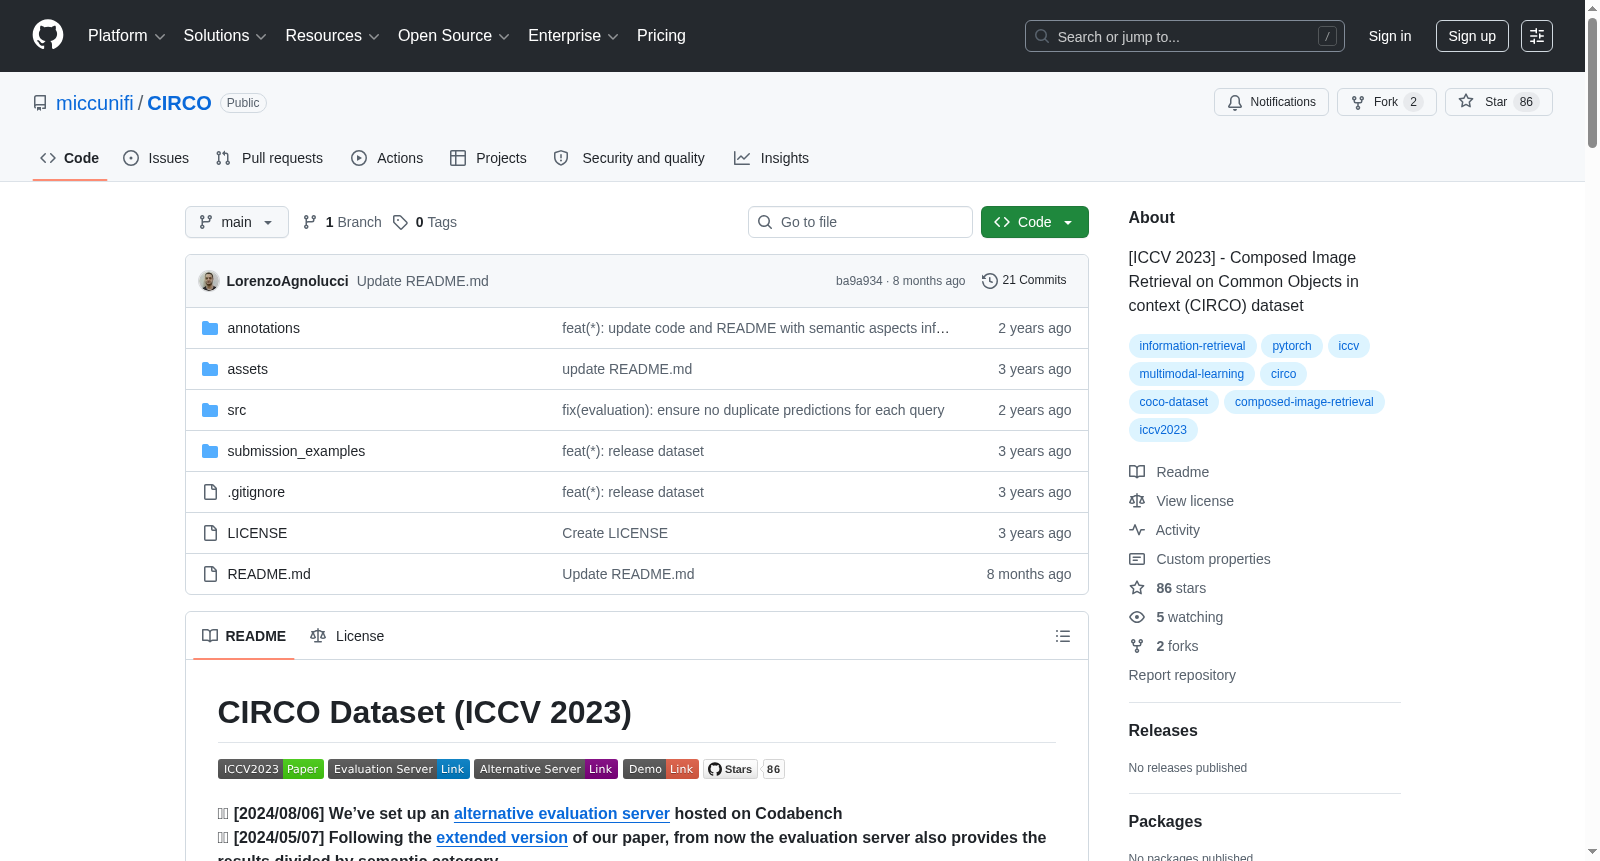The image size is (1600, 861).
Task: Expand the Open Source menu
Action: click(454, 36)
